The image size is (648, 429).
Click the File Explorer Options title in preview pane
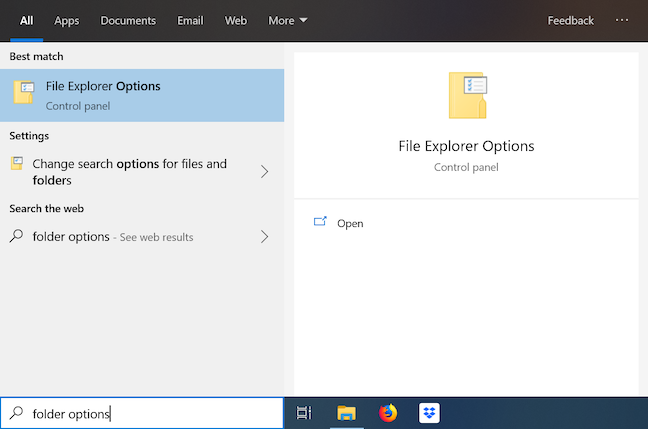(x=466, y=146)
